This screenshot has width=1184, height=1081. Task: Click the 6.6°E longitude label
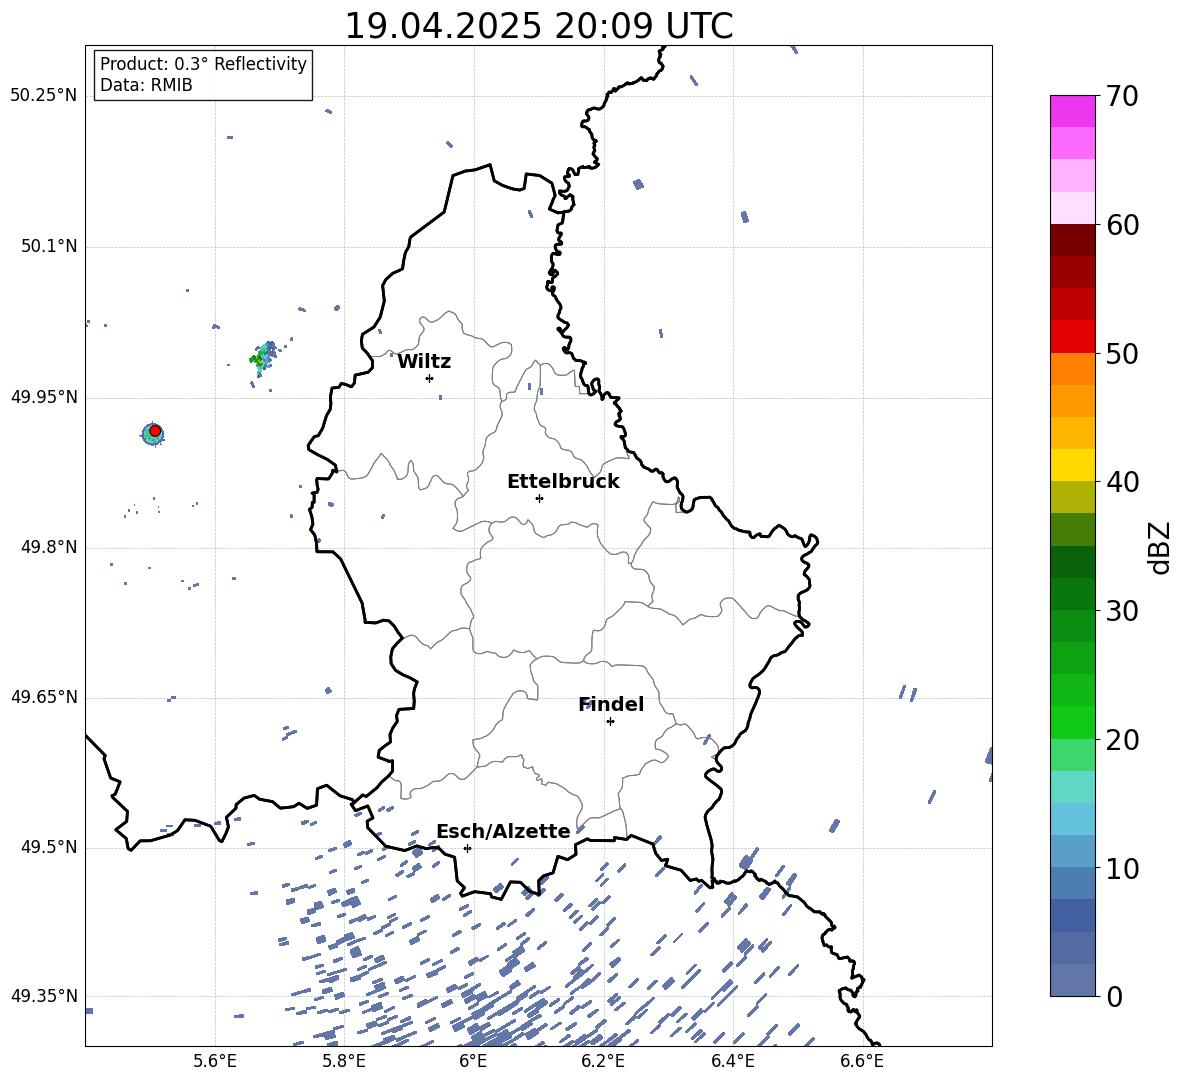tap(862, 1061)
